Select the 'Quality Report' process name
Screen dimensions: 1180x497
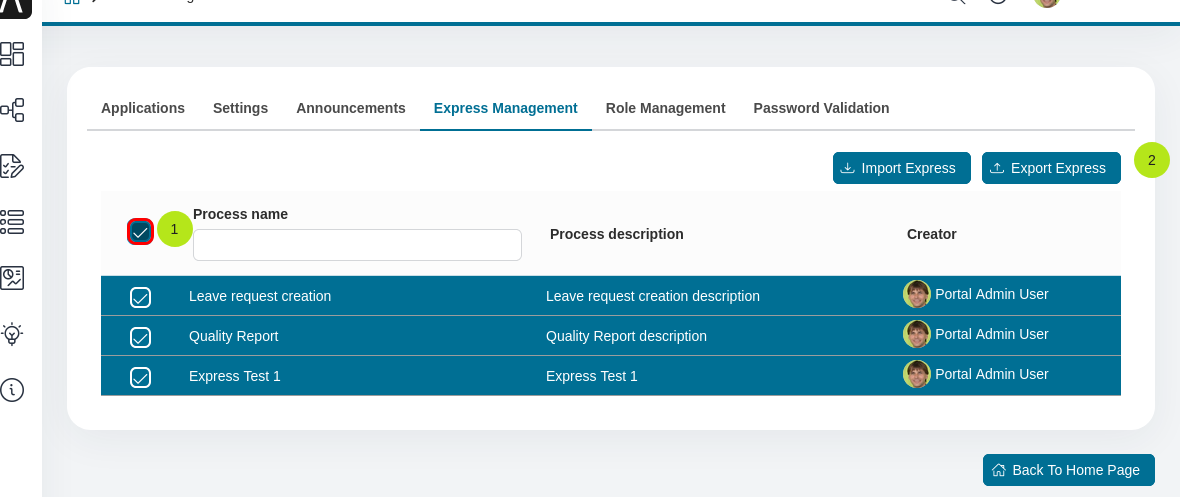tap(233, 337)
